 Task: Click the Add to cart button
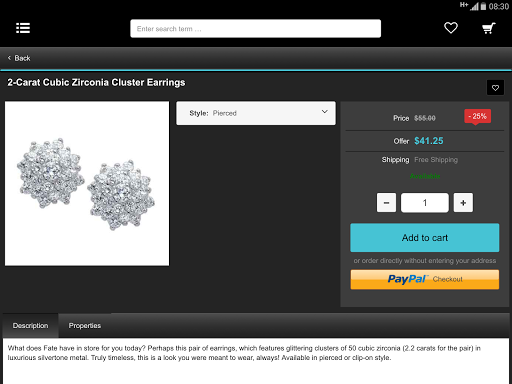point(425,238)
